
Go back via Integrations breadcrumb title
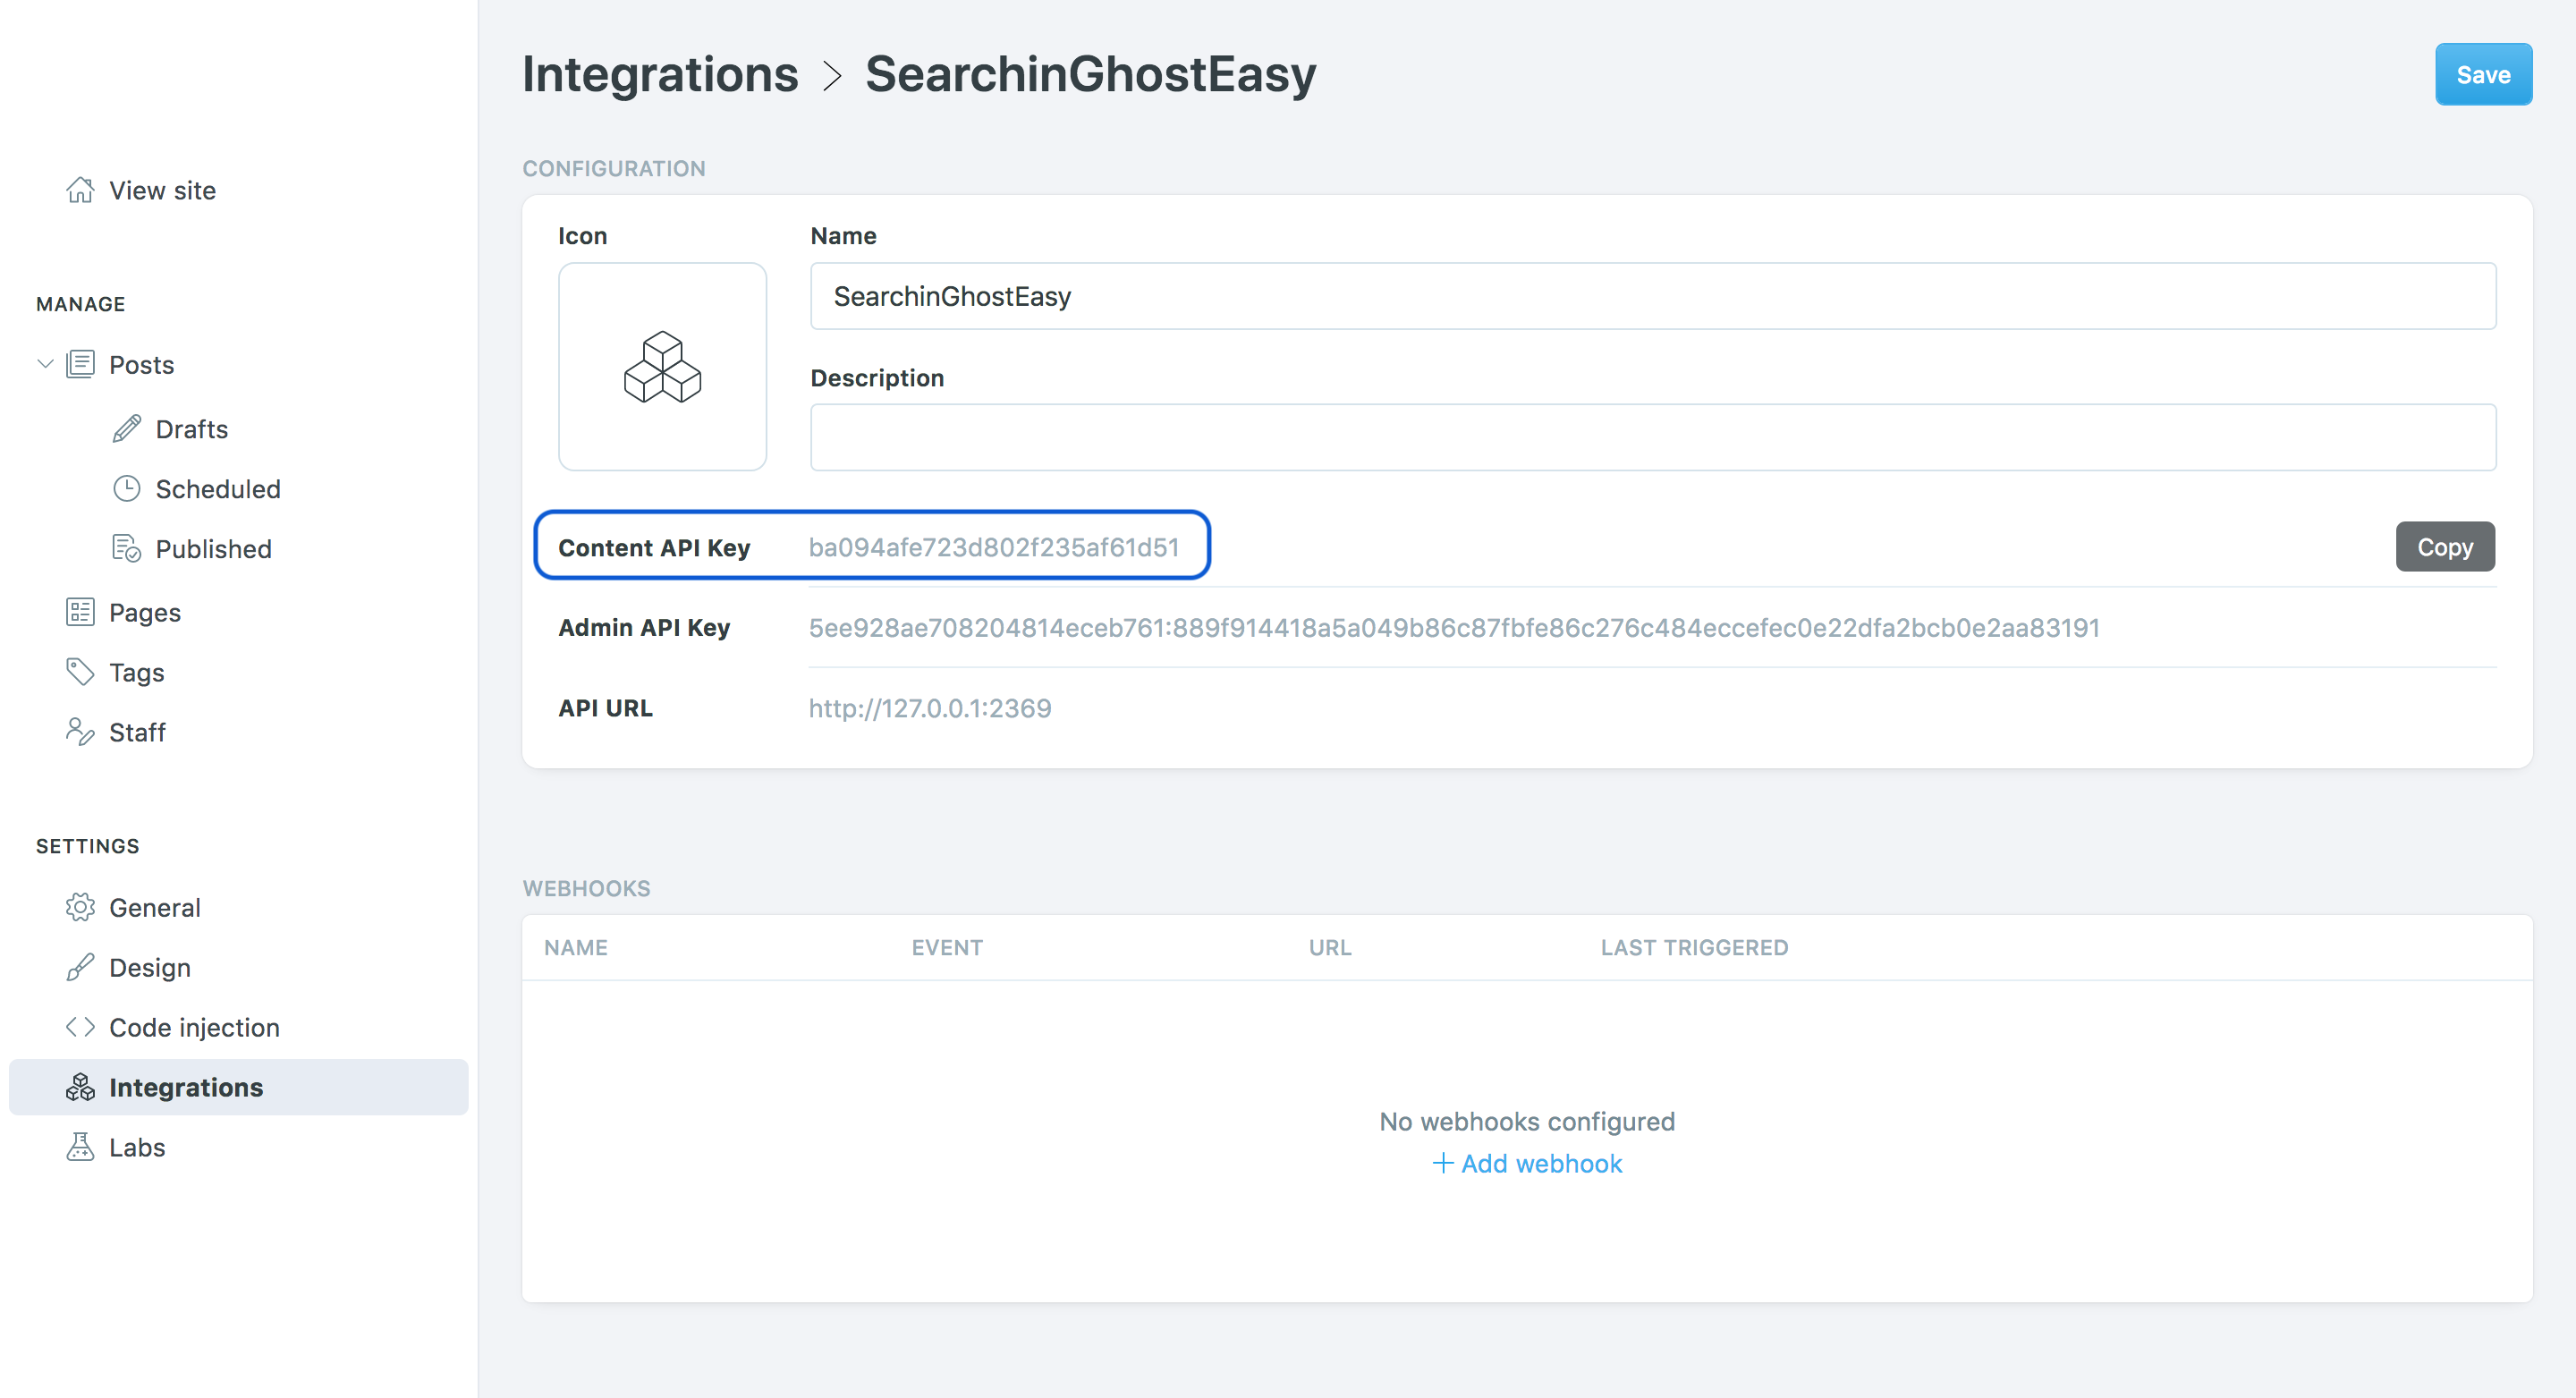[x=660, y=75]
